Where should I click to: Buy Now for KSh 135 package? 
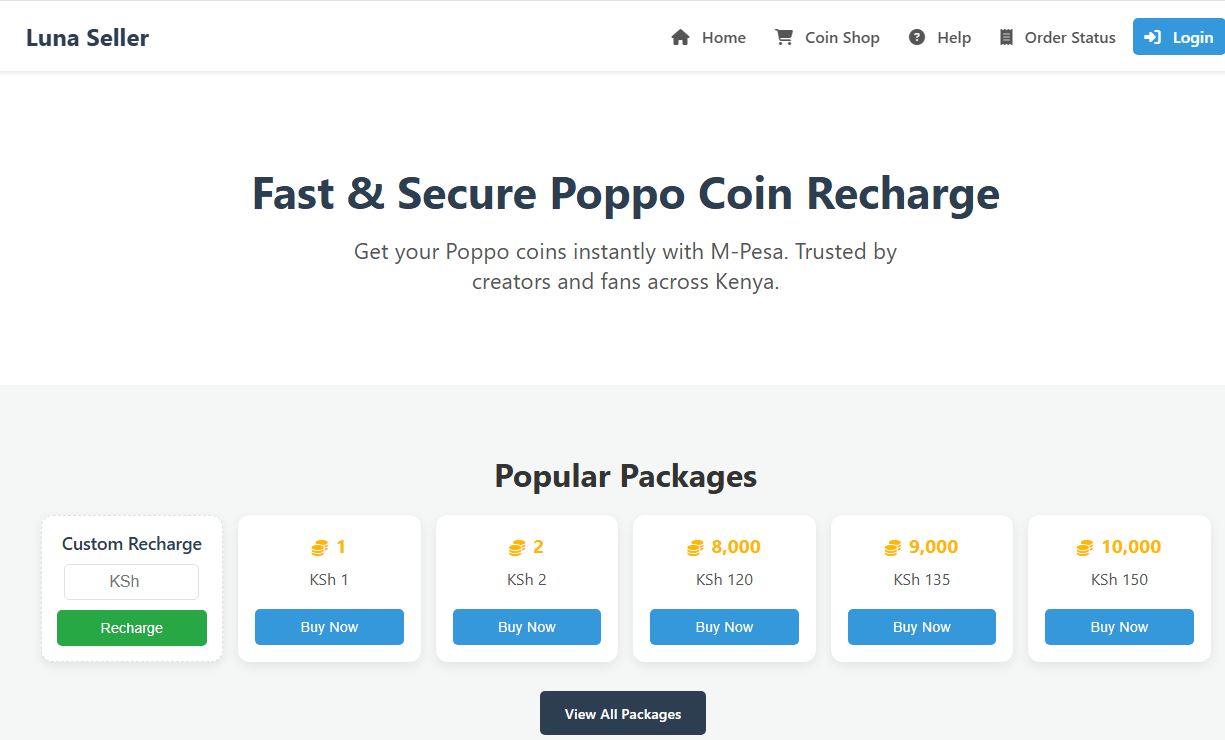[921, 627]
